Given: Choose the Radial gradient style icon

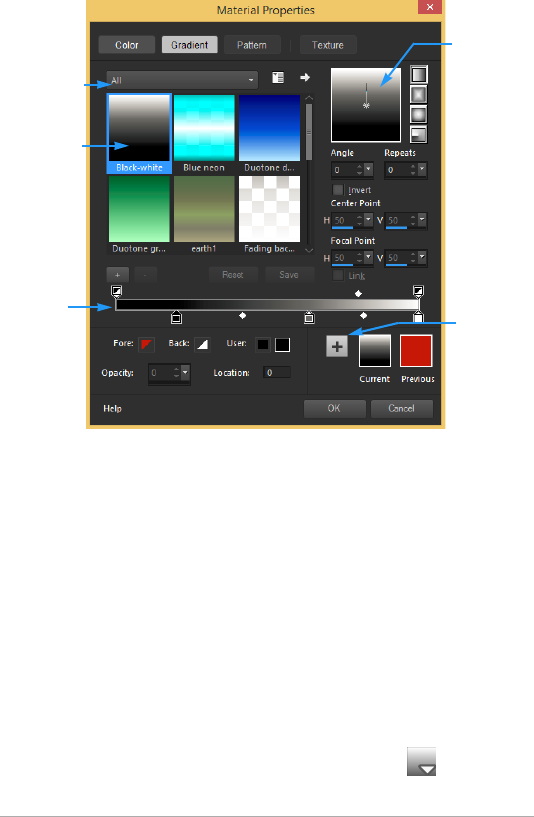Looking at the screenshot, I should (419, 134).
